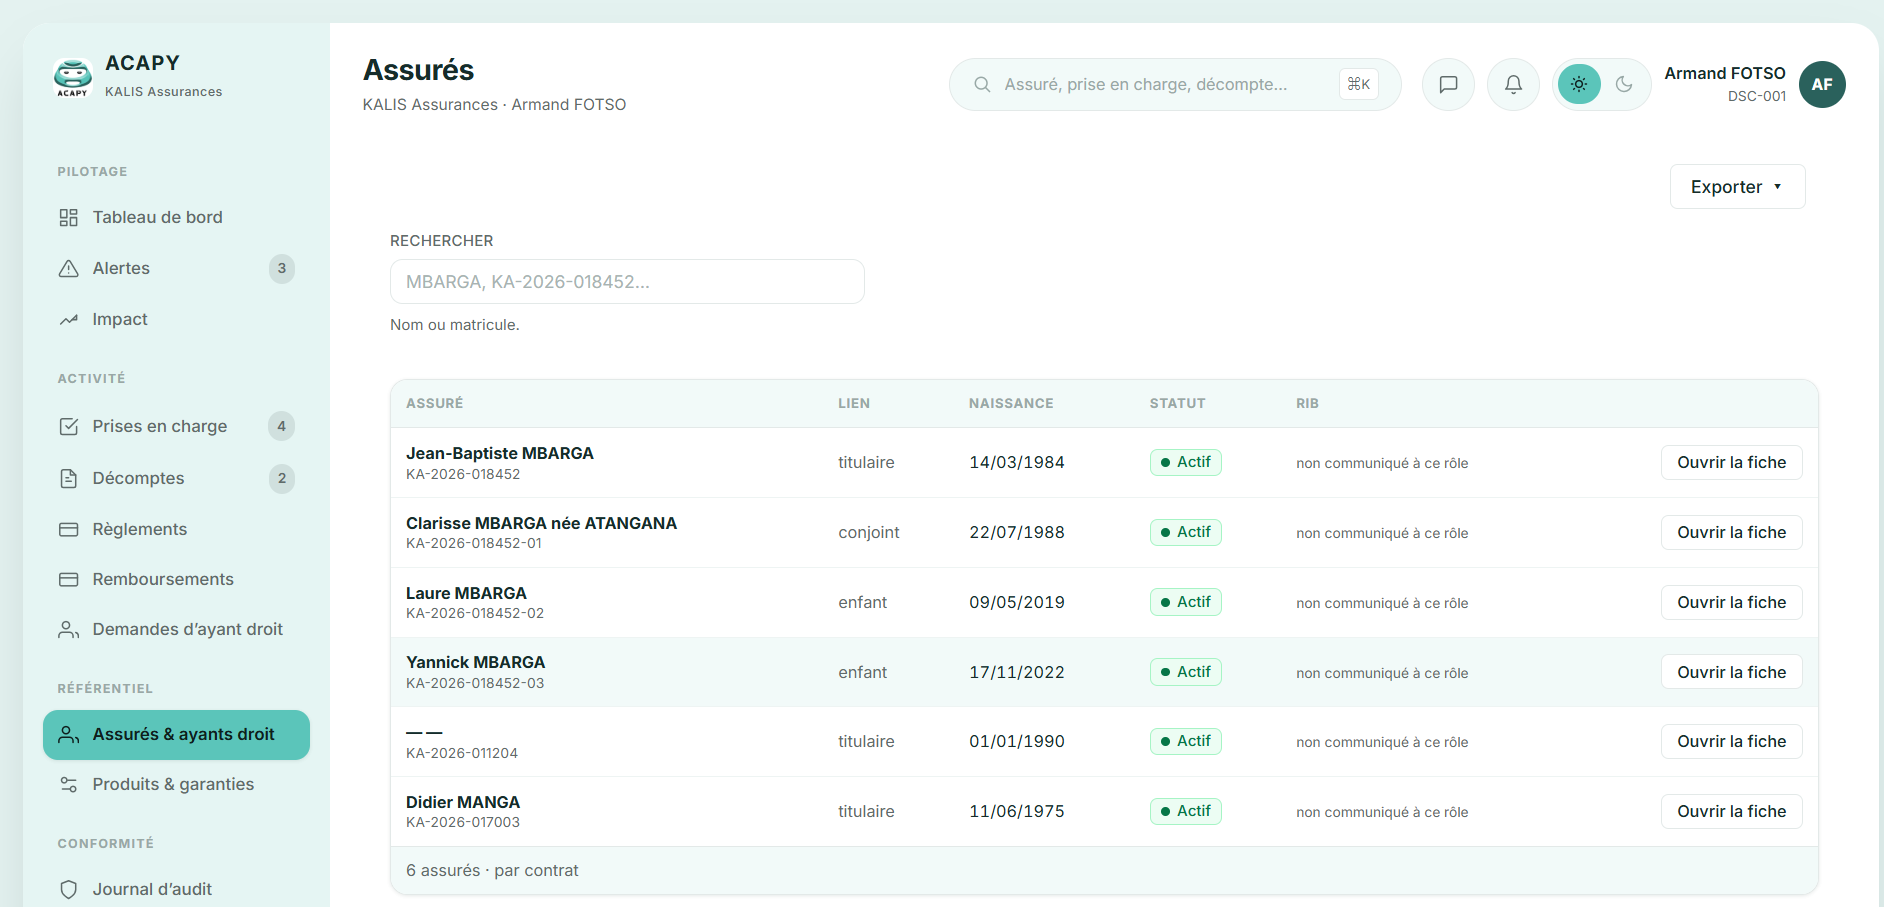Click matricule KA-2026-018452-01
Screen dimensions: 1884x907
474,544
